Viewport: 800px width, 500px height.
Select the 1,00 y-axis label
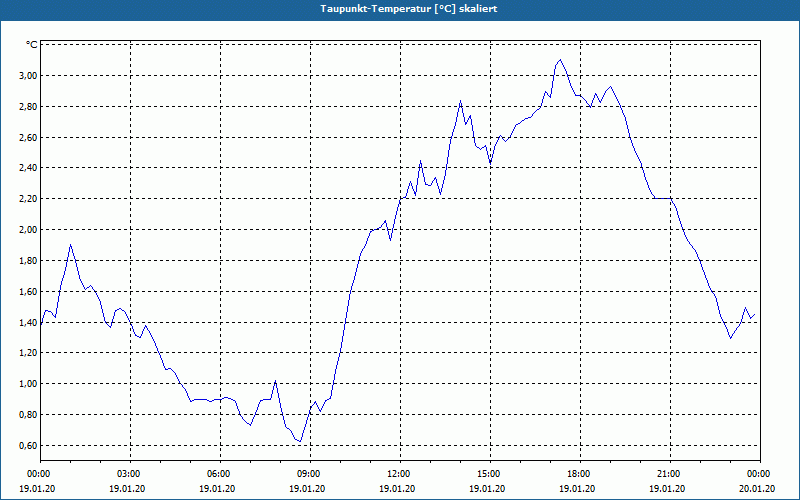[x=28, y=384]
